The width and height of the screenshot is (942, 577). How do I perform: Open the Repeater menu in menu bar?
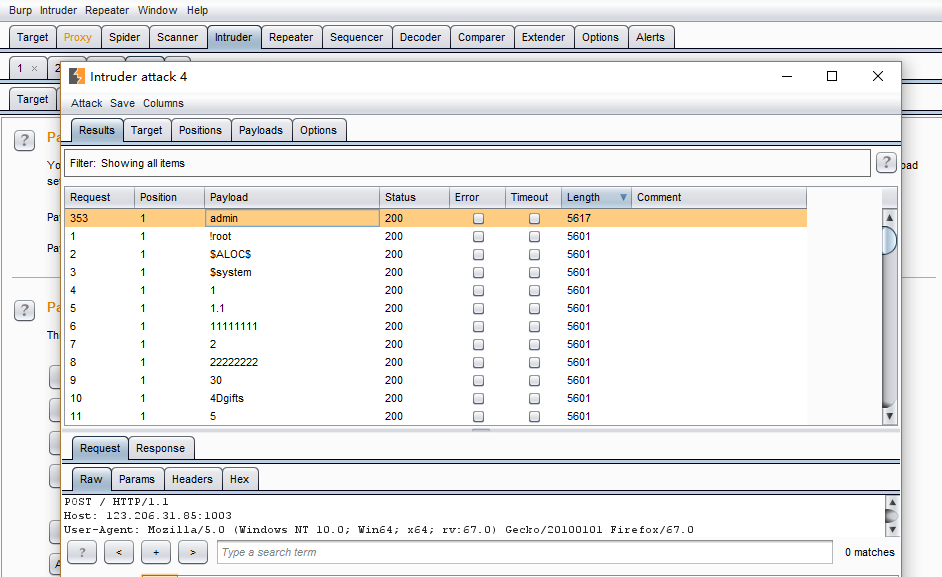(107, 10)
